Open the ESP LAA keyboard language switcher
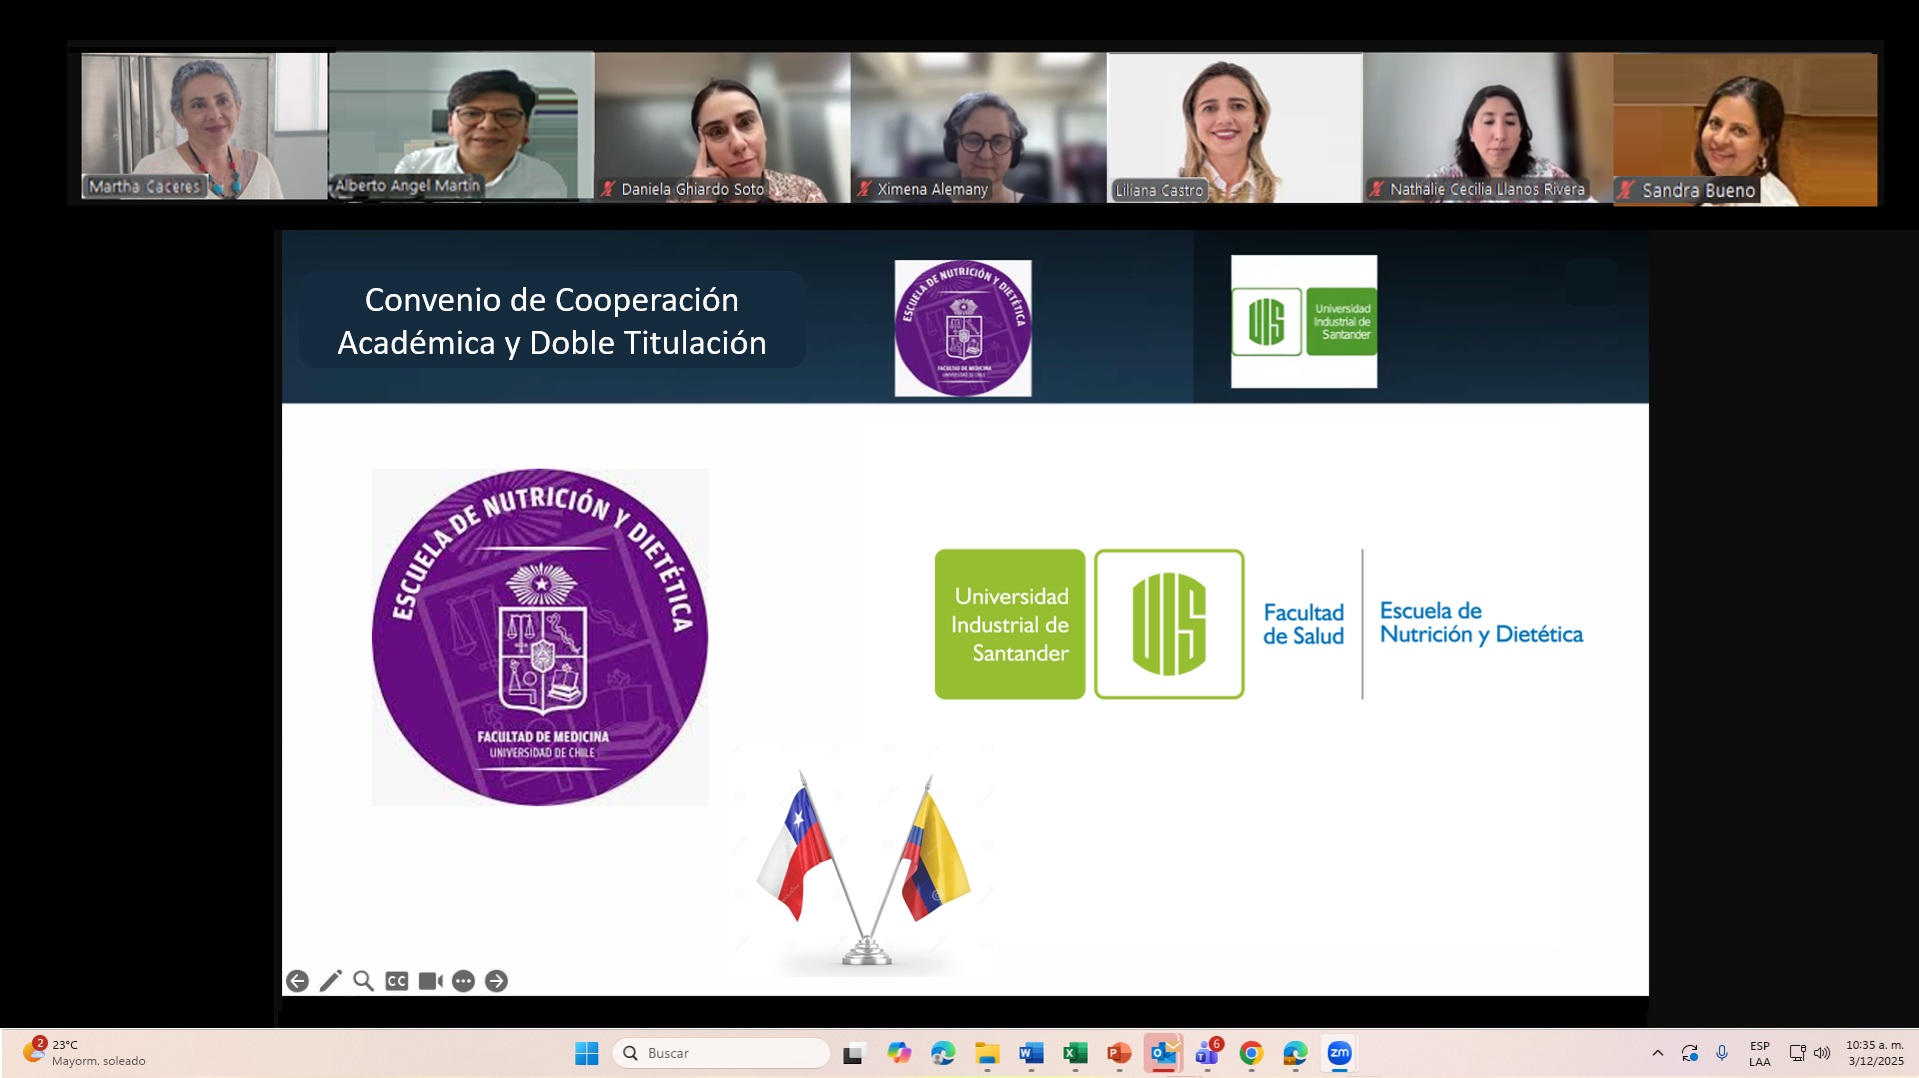This screenshot has height=1078, width=1919. coord(1760,1053)
